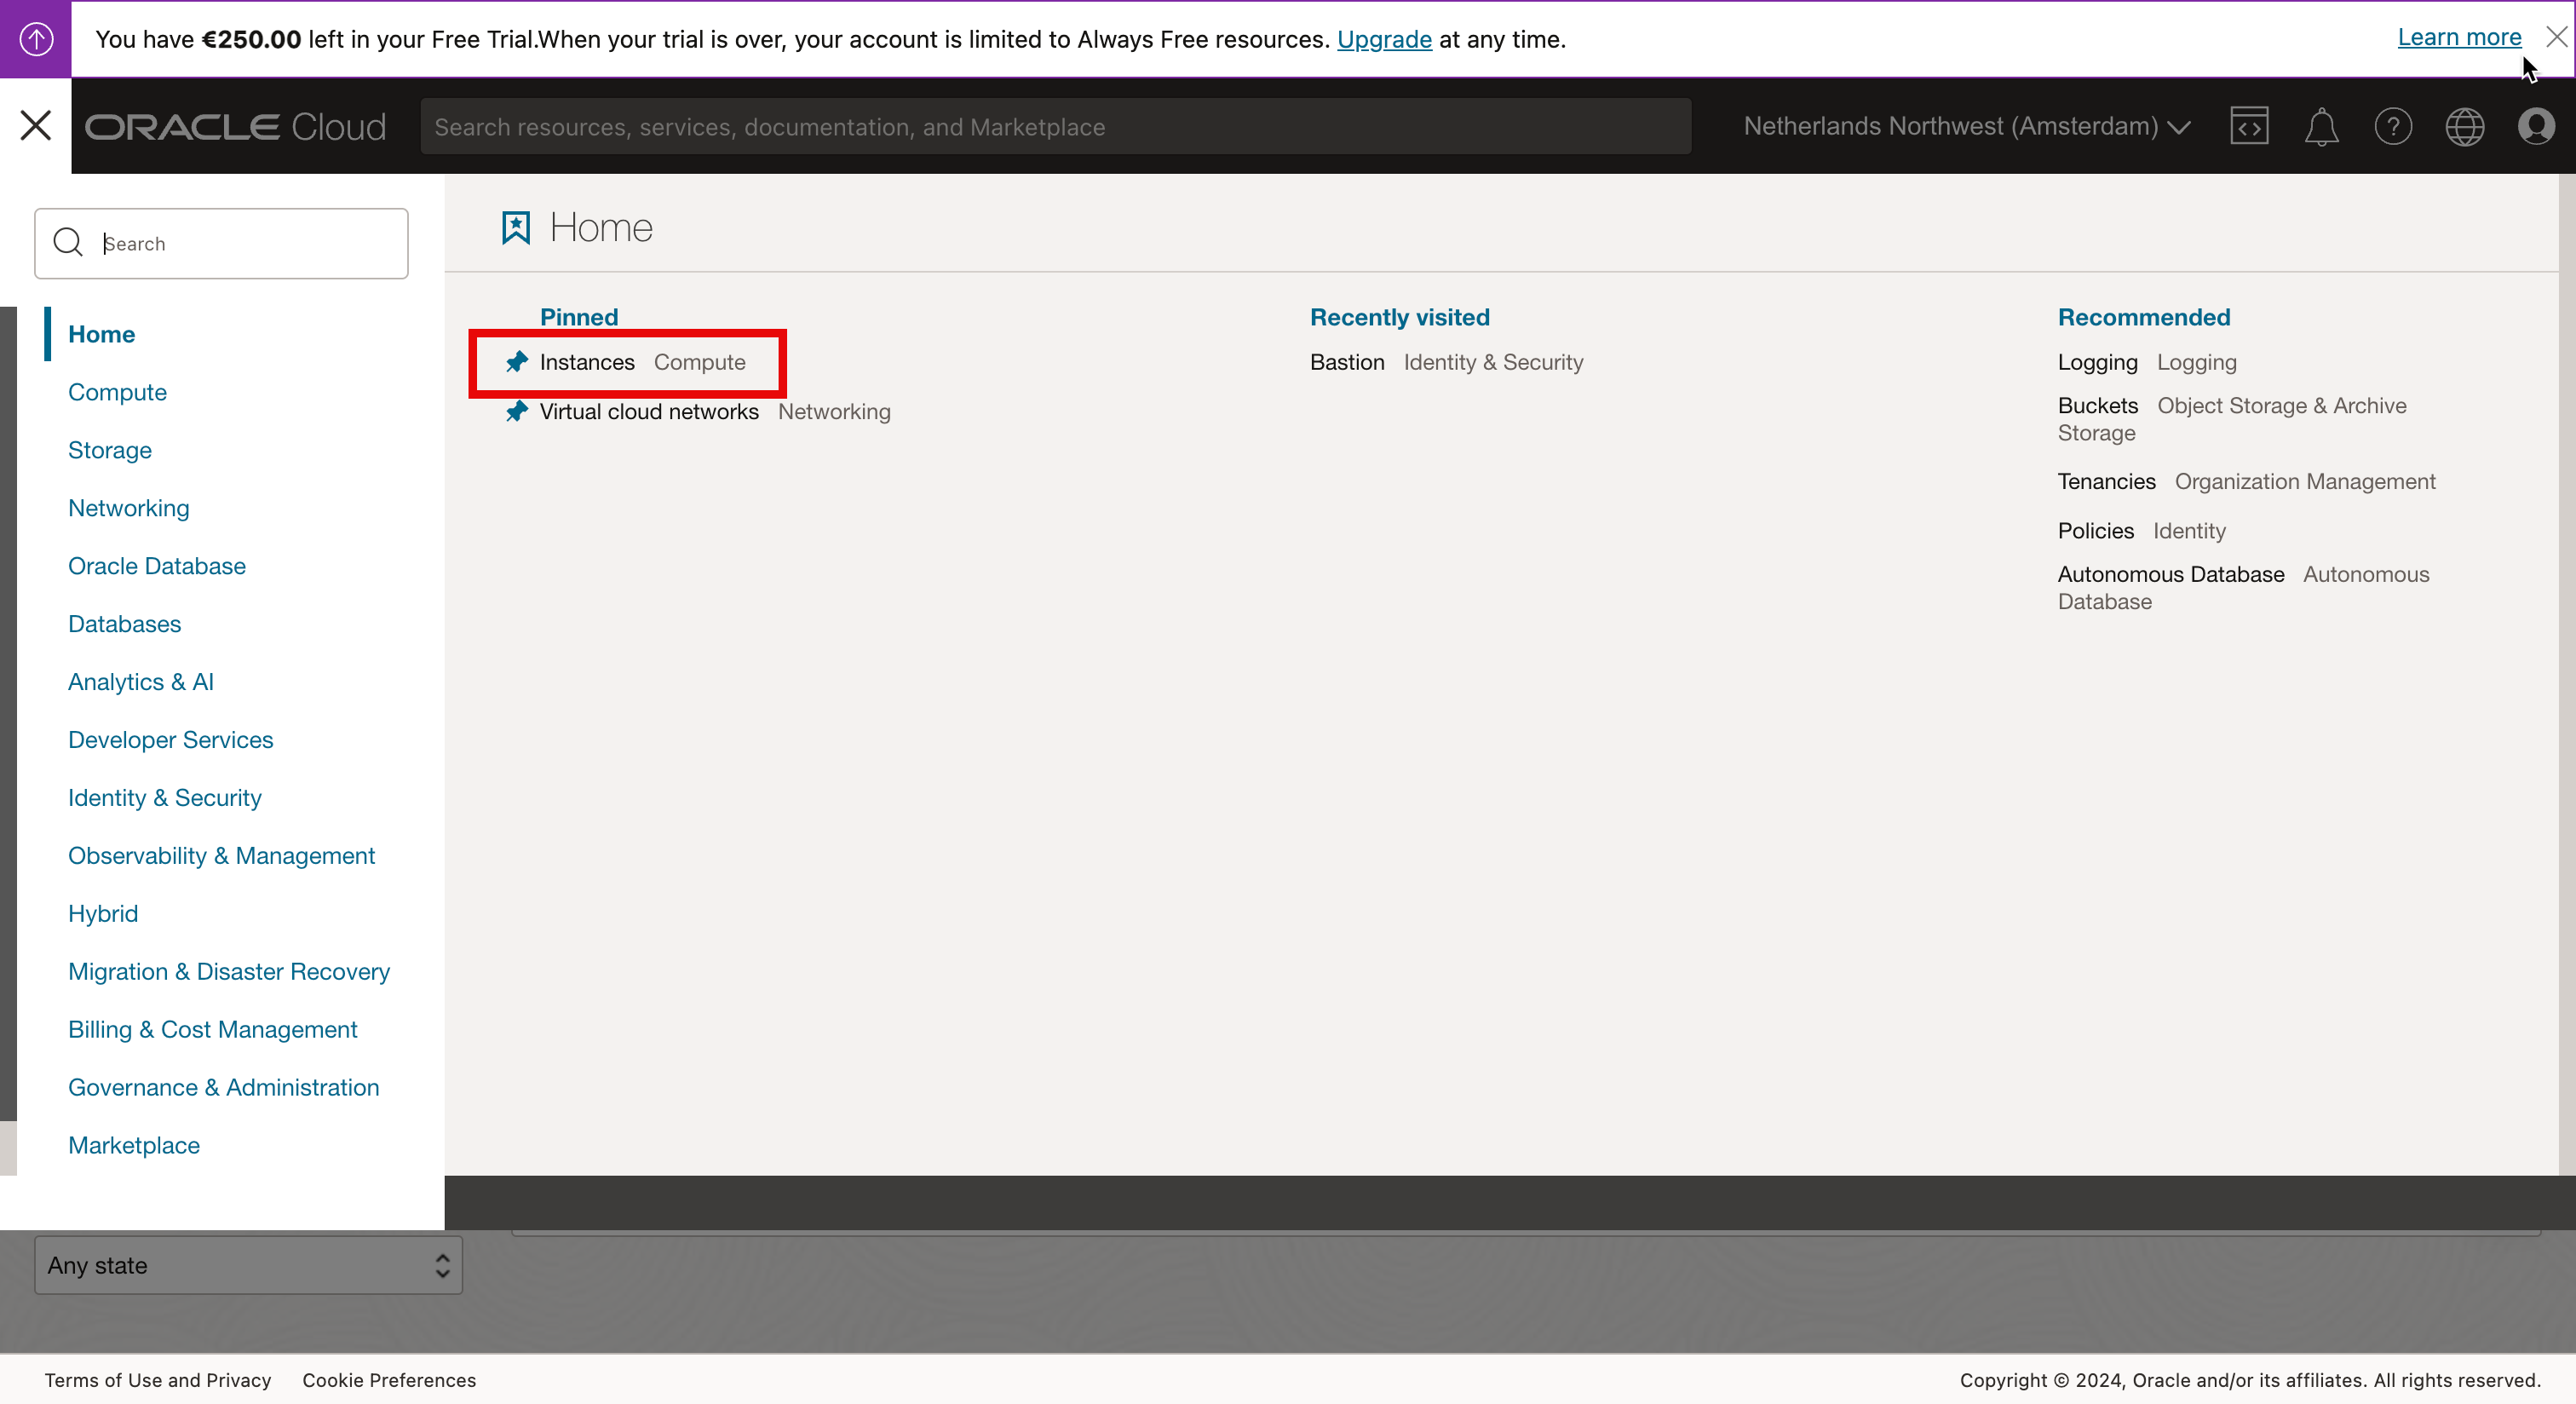Open the help question mark icon

click(2393, 127)
